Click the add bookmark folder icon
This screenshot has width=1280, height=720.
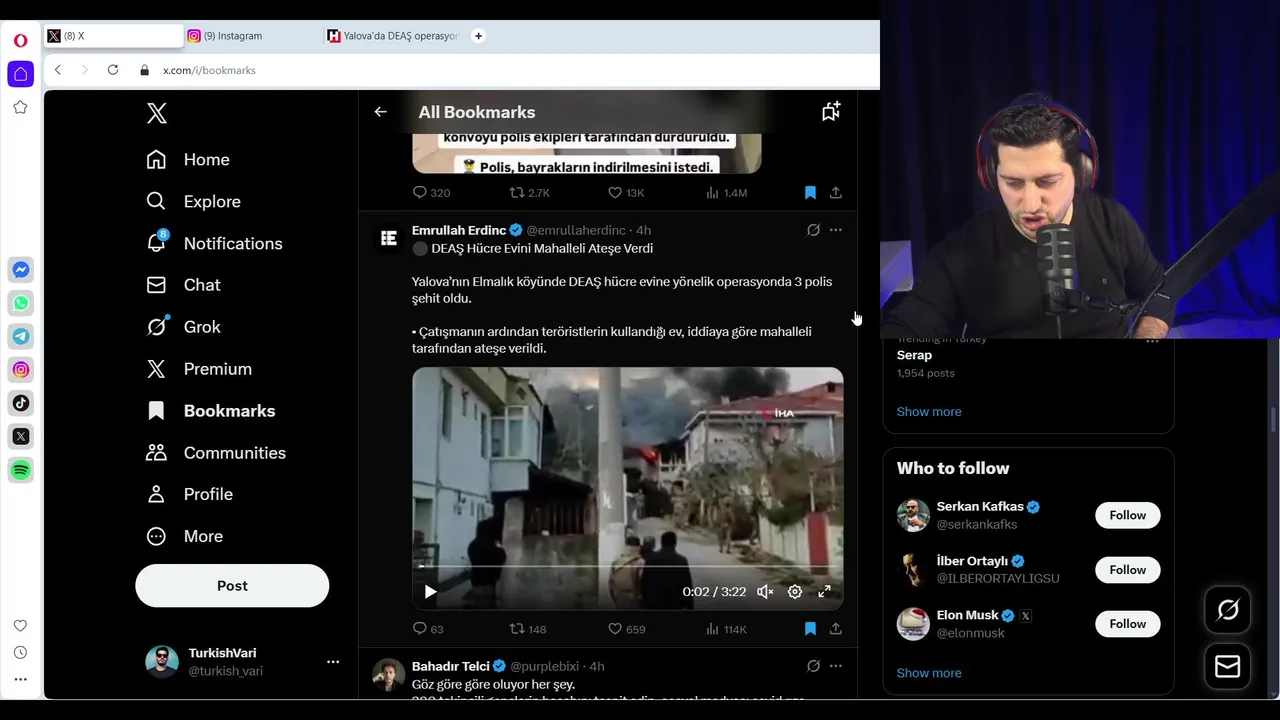831,112
